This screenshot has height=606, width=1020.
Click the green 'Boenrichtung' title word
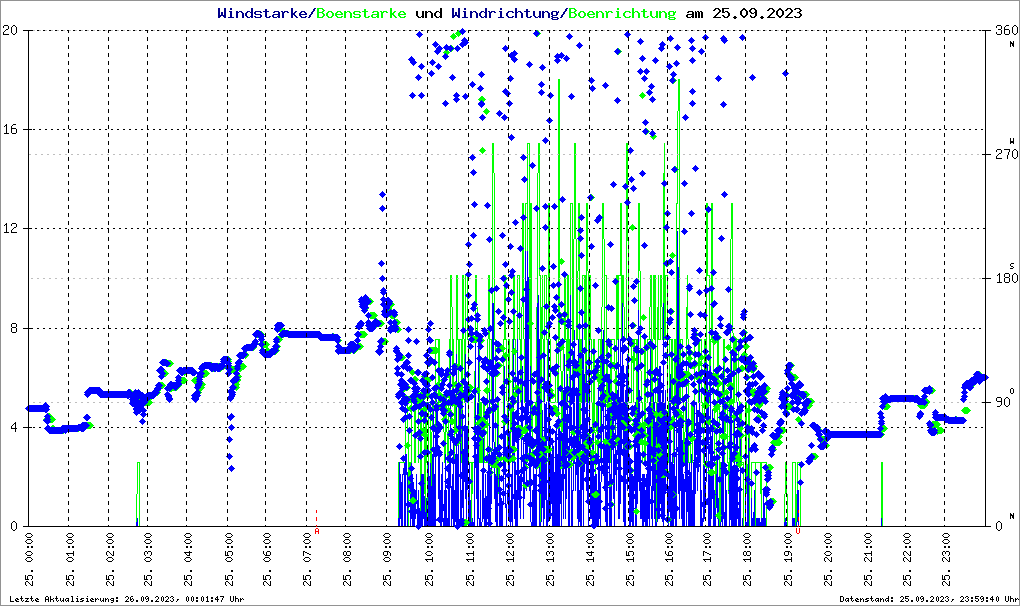[623, 13]
